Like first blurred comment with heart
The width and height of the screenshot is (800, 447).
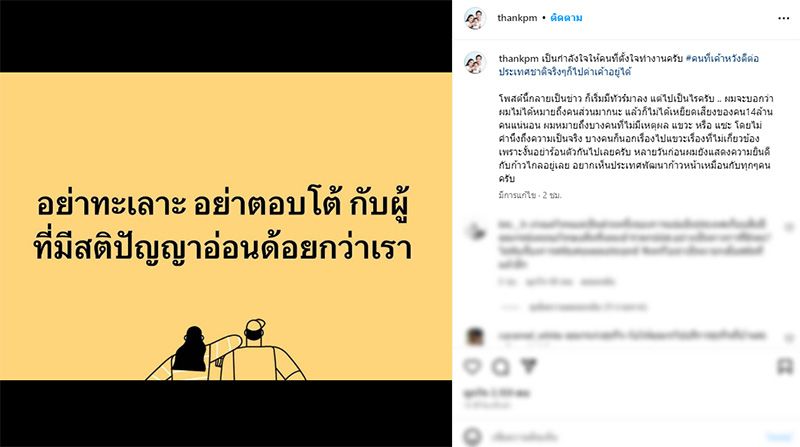789,227
